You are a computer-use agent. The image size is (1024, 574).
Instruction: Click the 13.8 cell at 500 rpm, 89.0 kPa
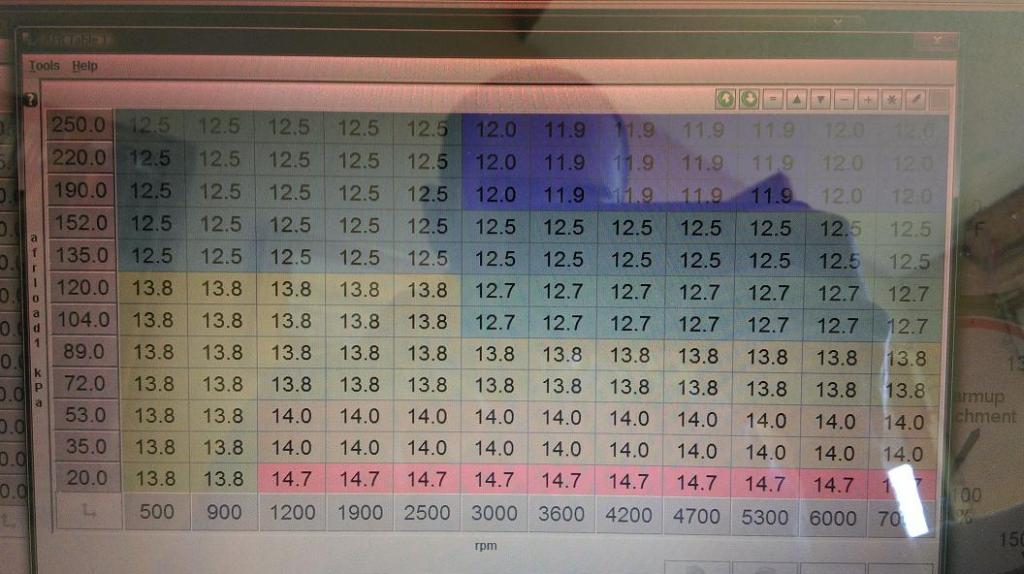(x=154, y=353)
